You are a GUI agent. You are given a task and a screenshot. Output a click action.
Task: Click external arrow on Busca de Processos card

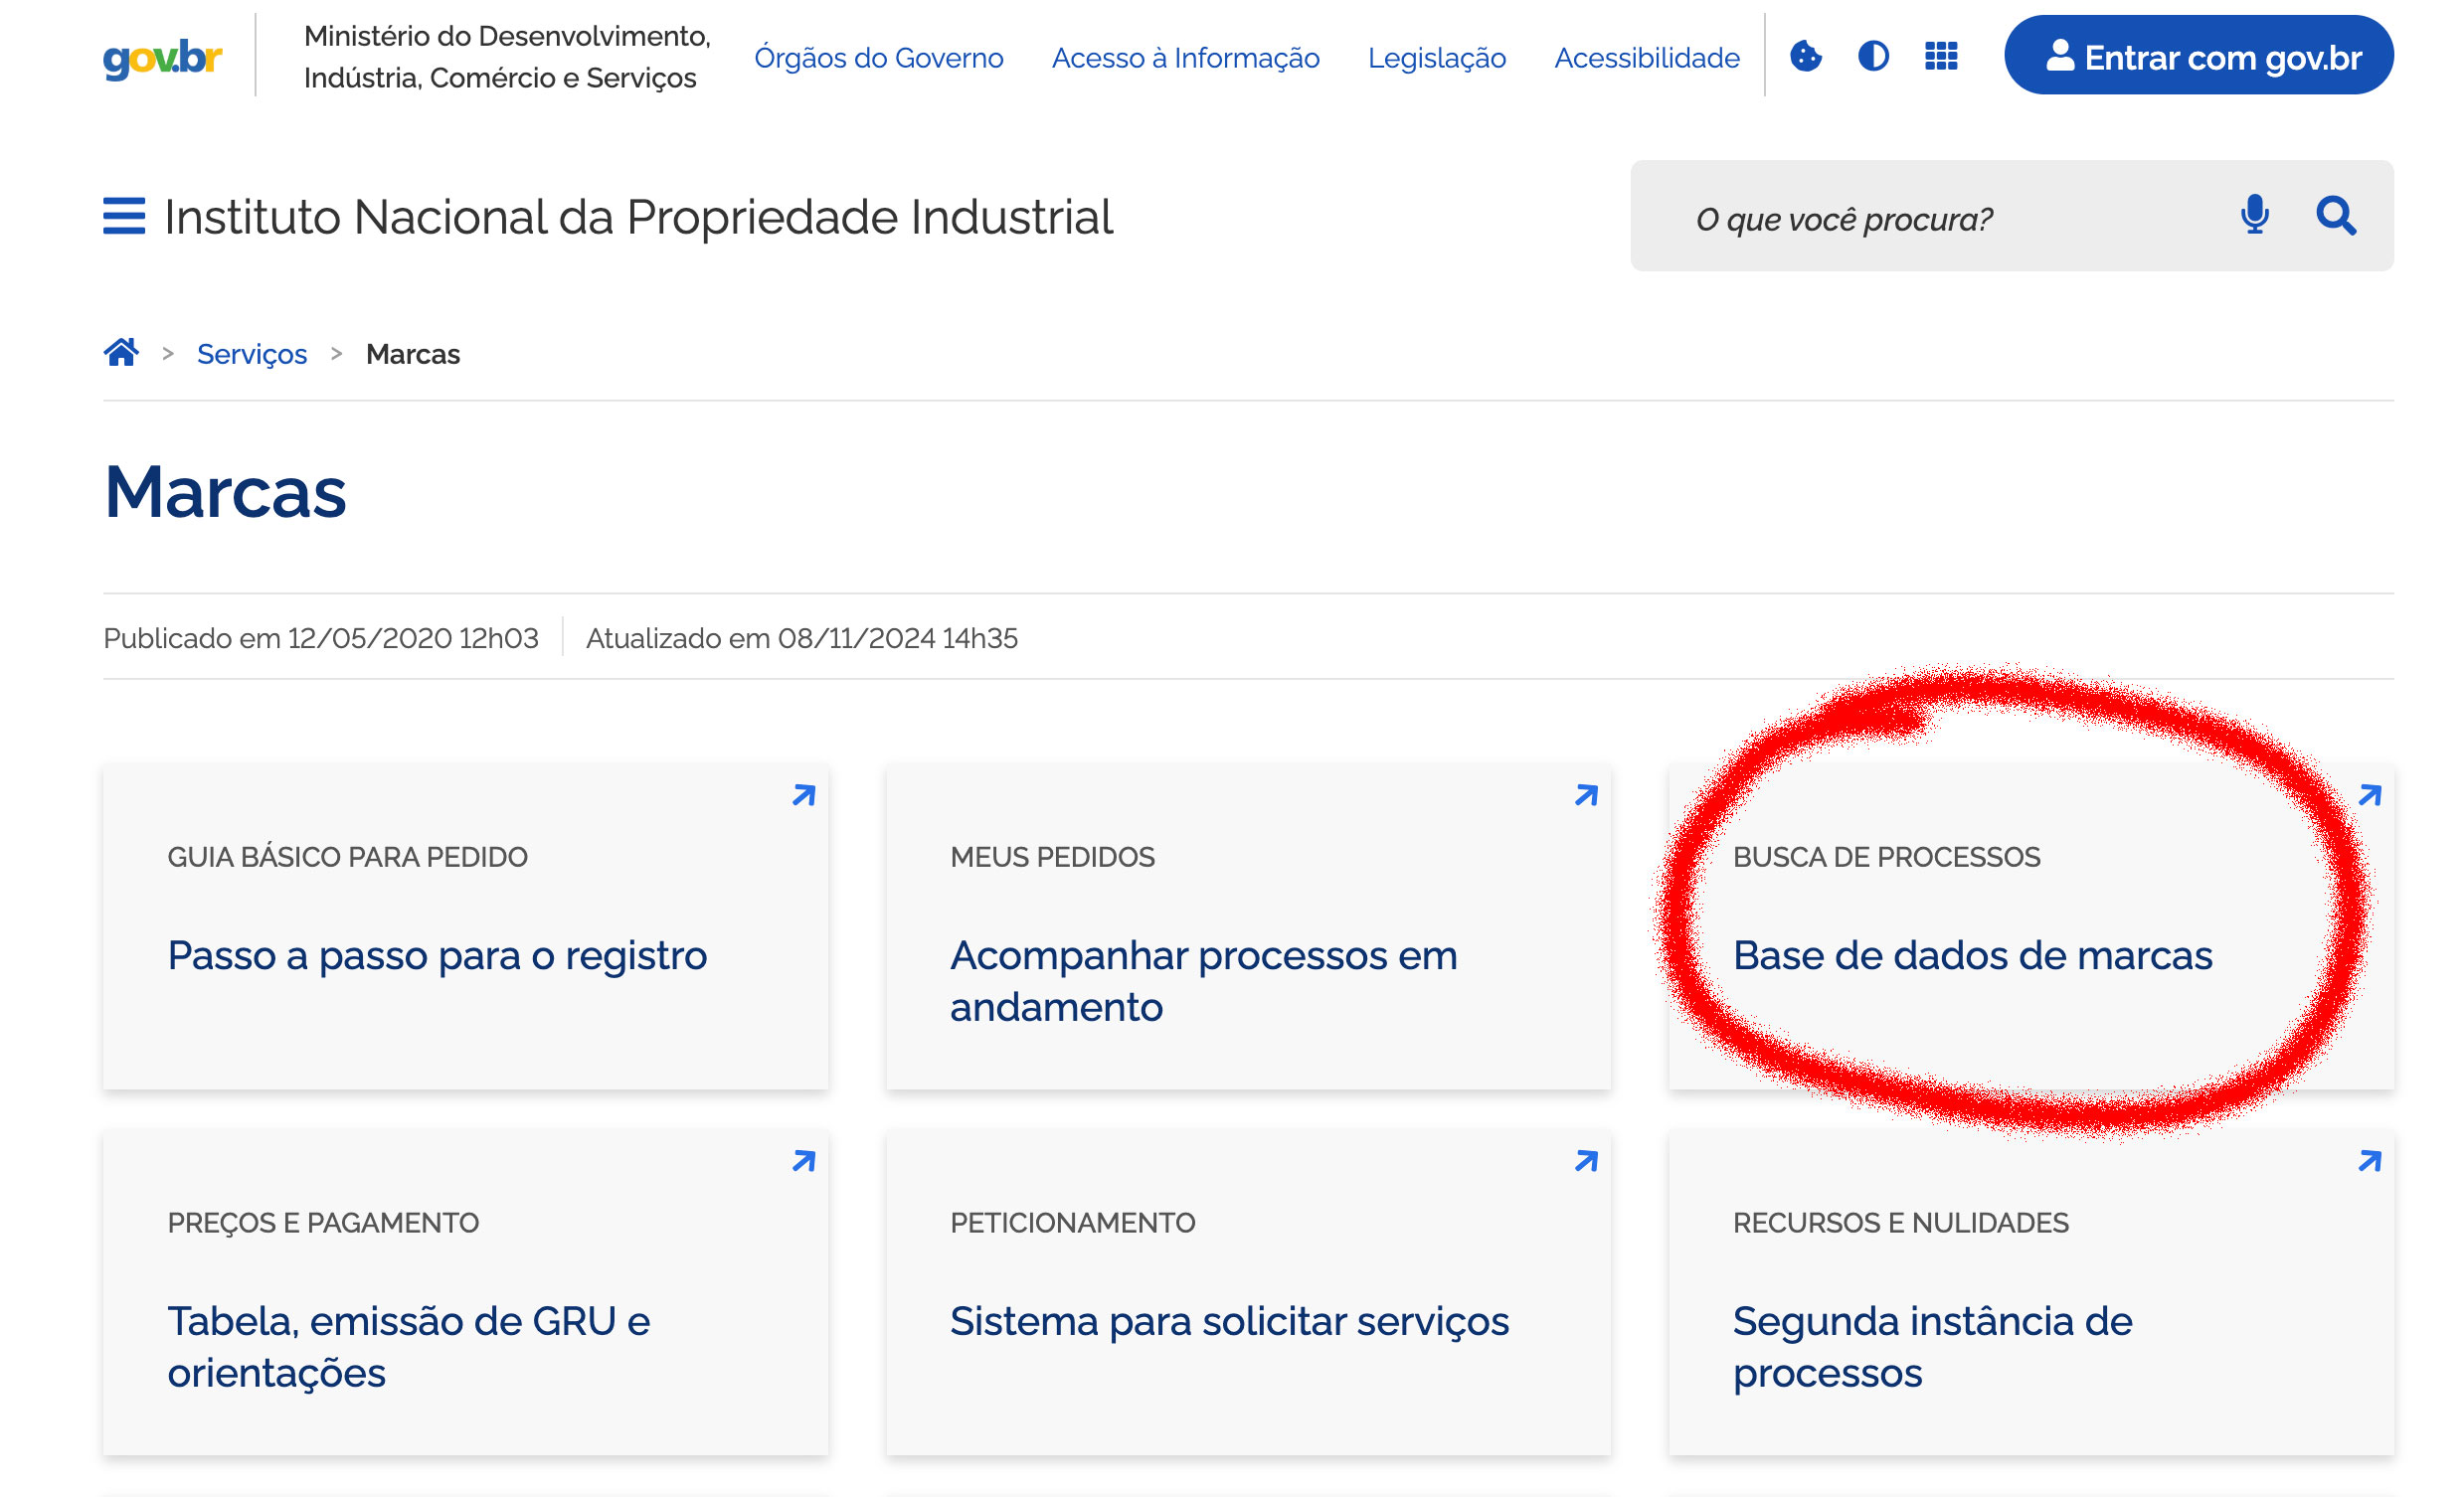coord(2370,795)
